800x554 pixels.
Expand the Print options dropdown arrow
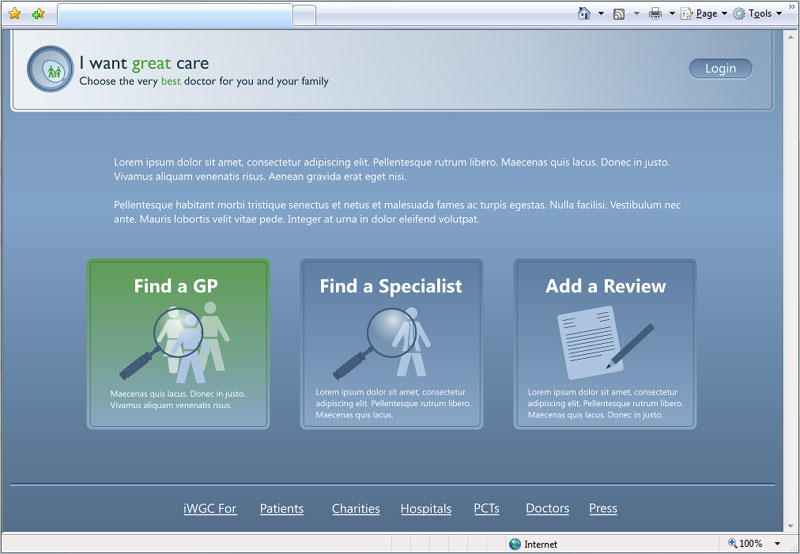pos(672,14)
